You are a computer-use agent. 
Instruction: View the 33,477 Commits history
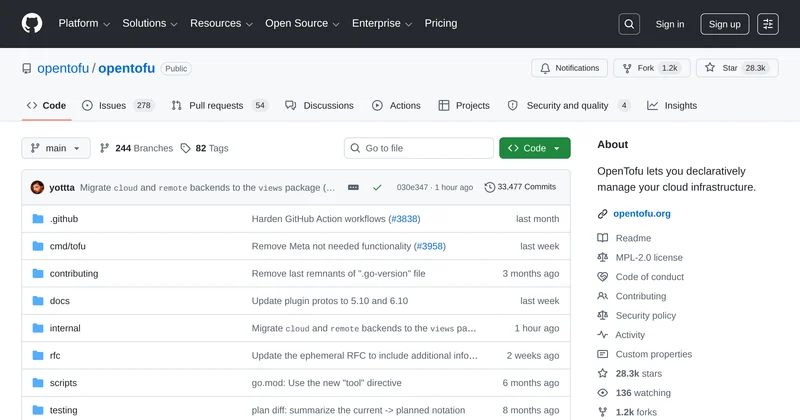(520, 187)
